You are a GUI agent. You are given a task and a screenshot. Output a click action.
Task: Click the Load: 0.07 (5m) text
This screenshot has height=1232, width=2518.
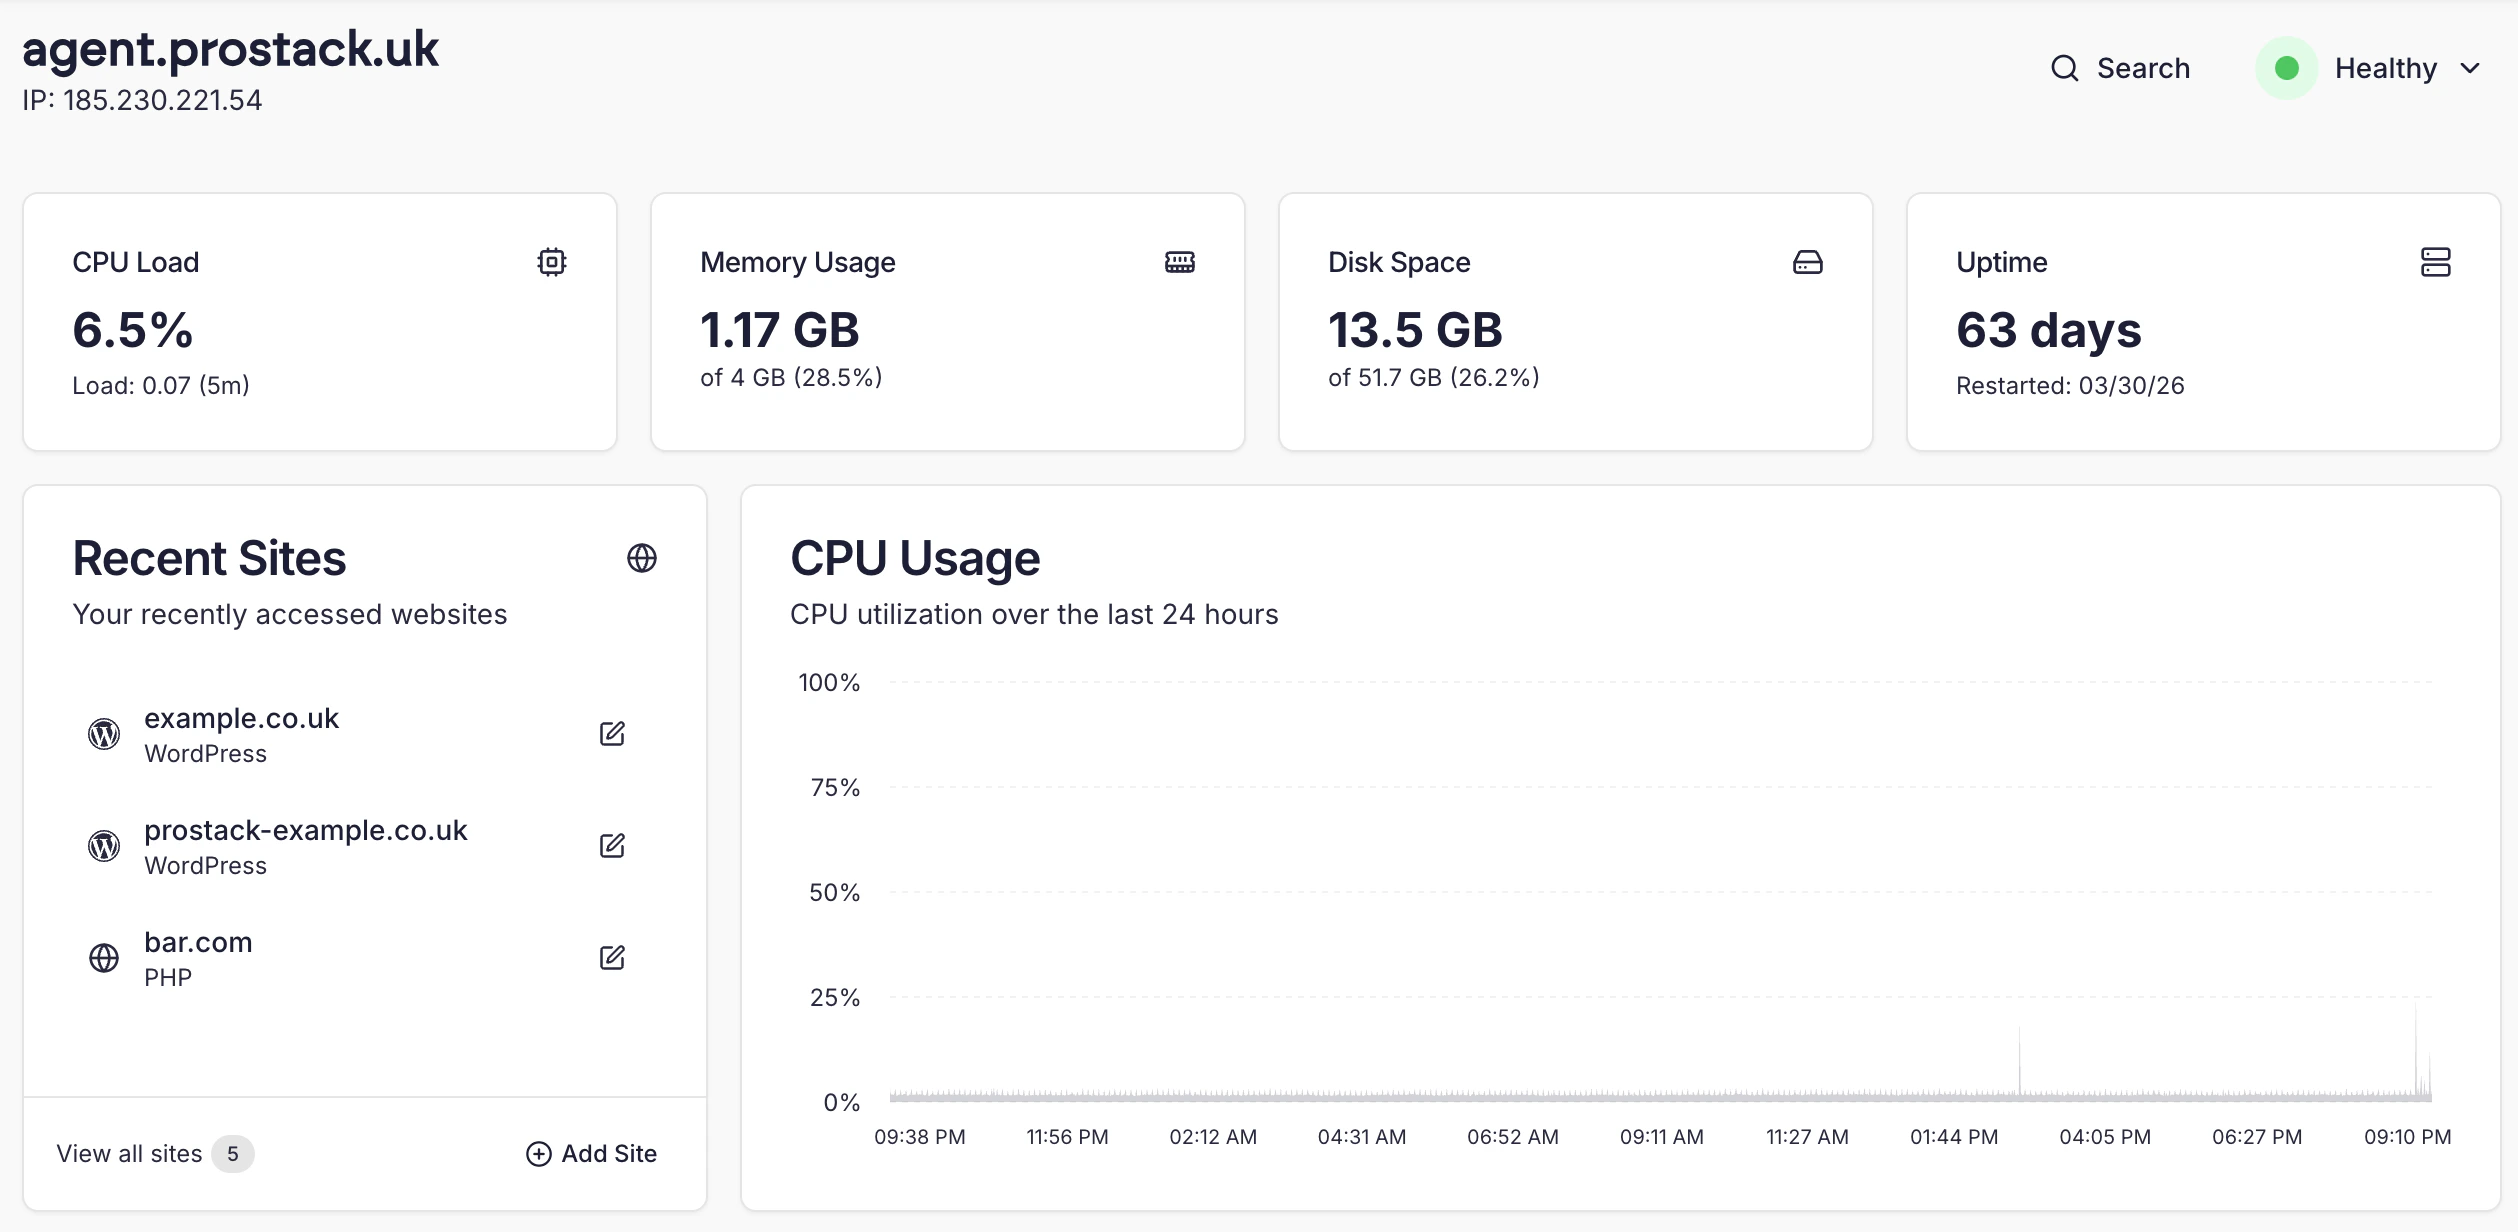pyautogui.click(x=161, y=386)
